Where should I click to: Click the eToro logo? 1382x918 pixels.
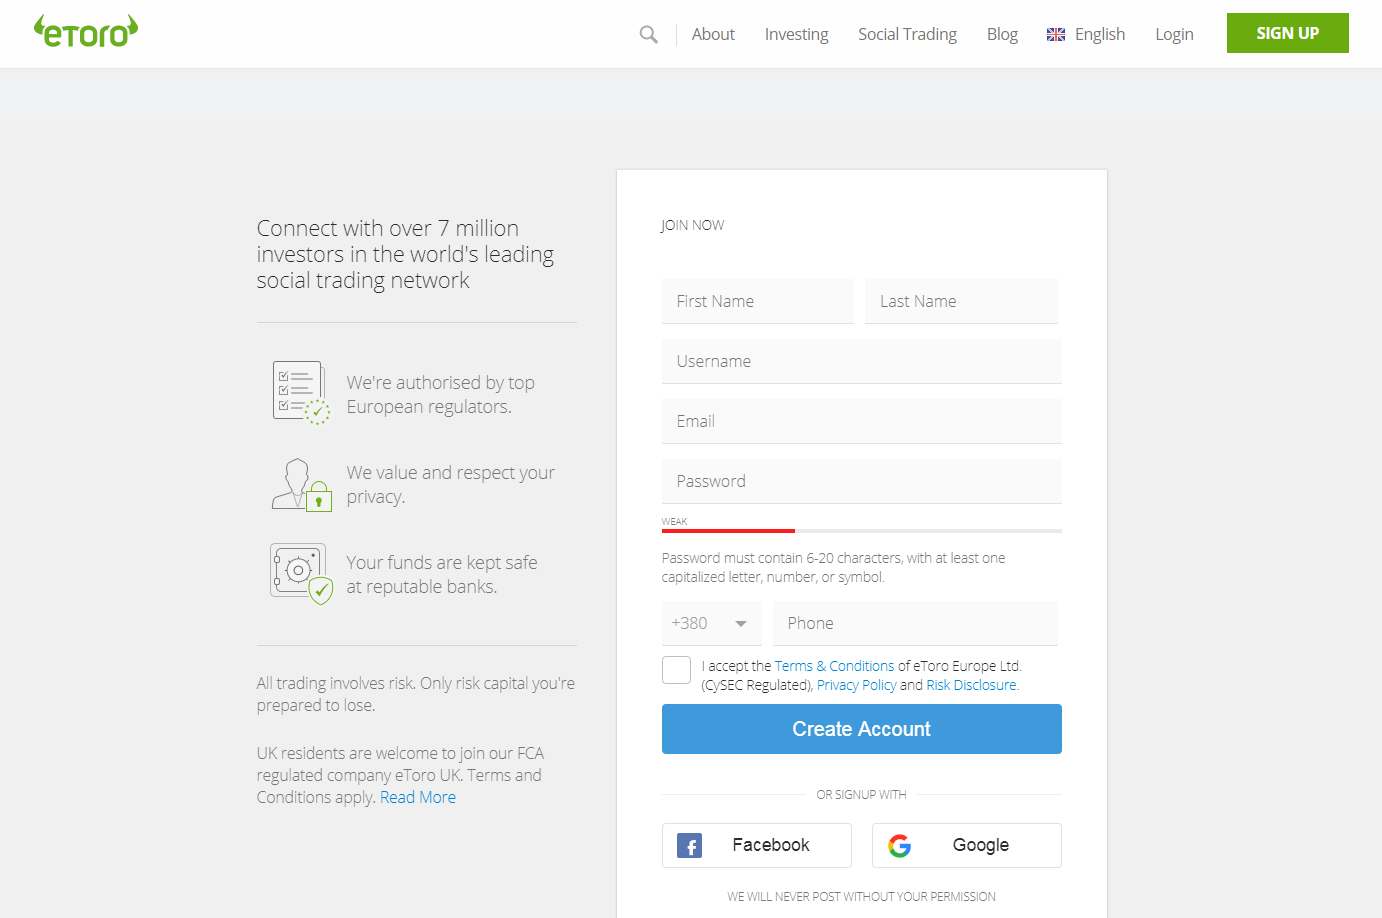(x=86, y=32)
